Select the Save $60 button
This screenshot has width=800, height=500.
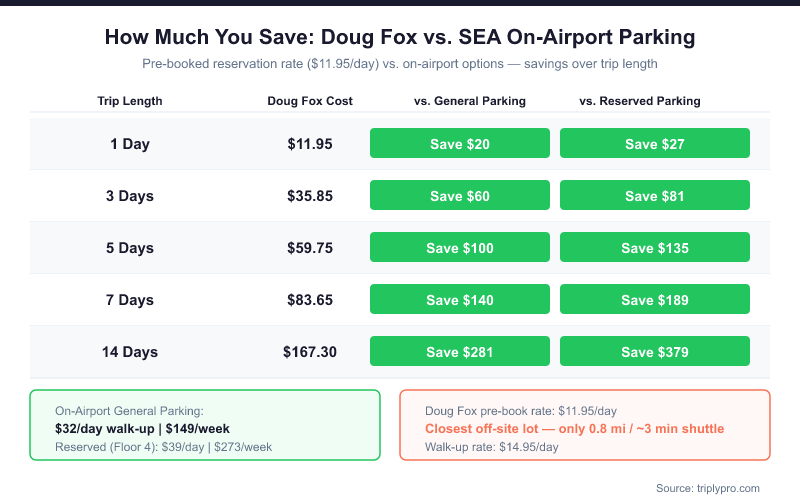pyautogui.click(x=460, y=196)
